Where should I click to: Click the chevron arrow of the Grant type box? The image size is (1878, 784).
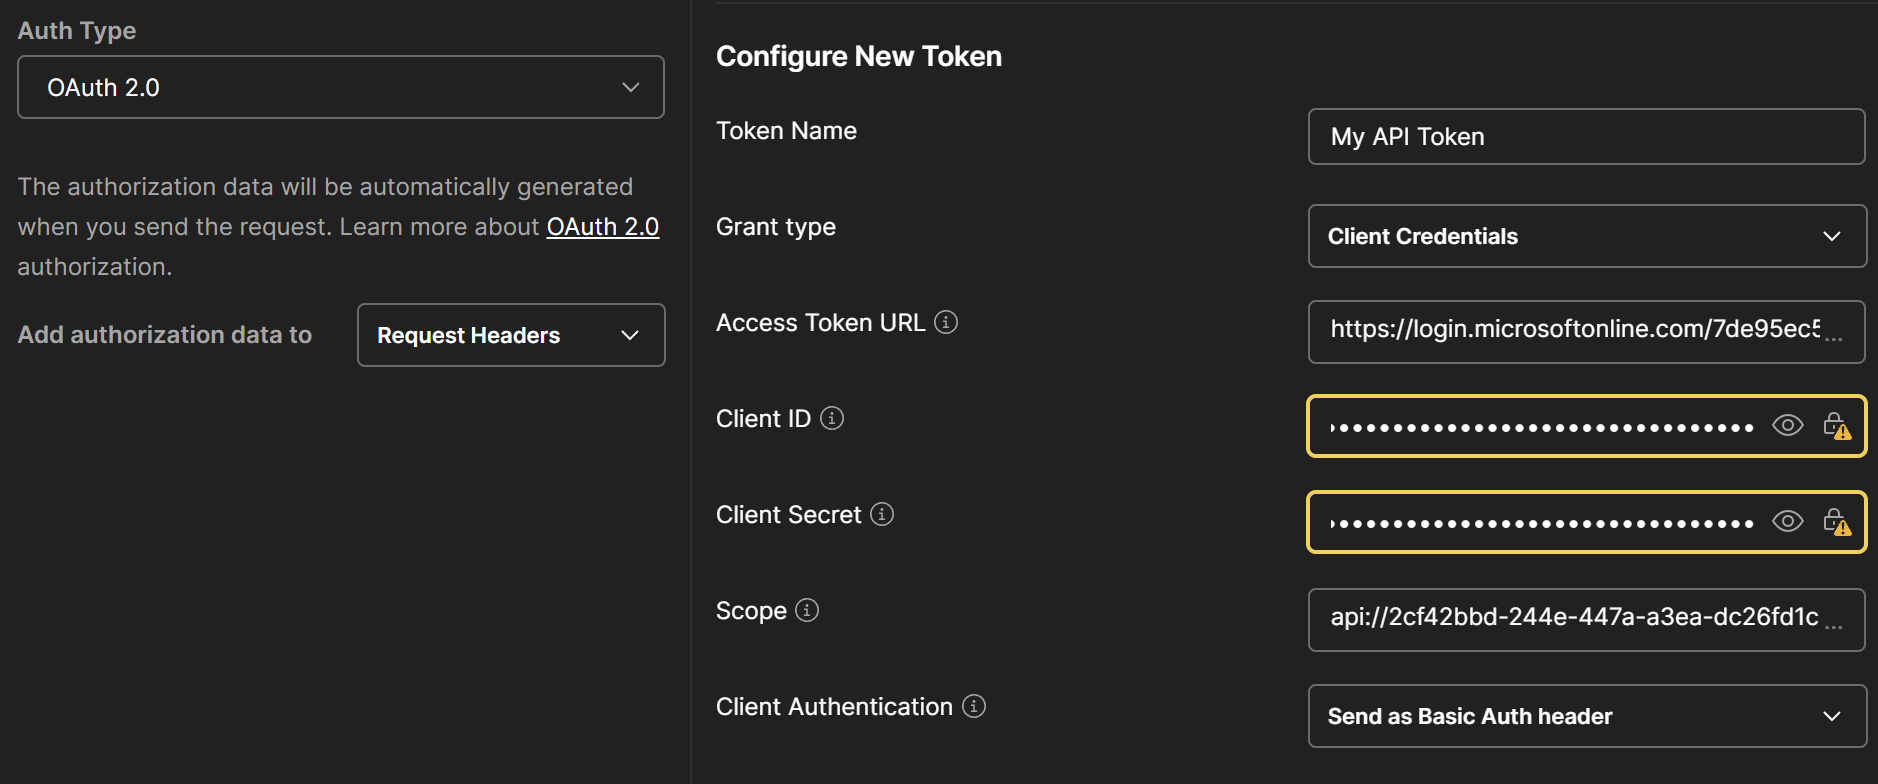[1831, 237]
